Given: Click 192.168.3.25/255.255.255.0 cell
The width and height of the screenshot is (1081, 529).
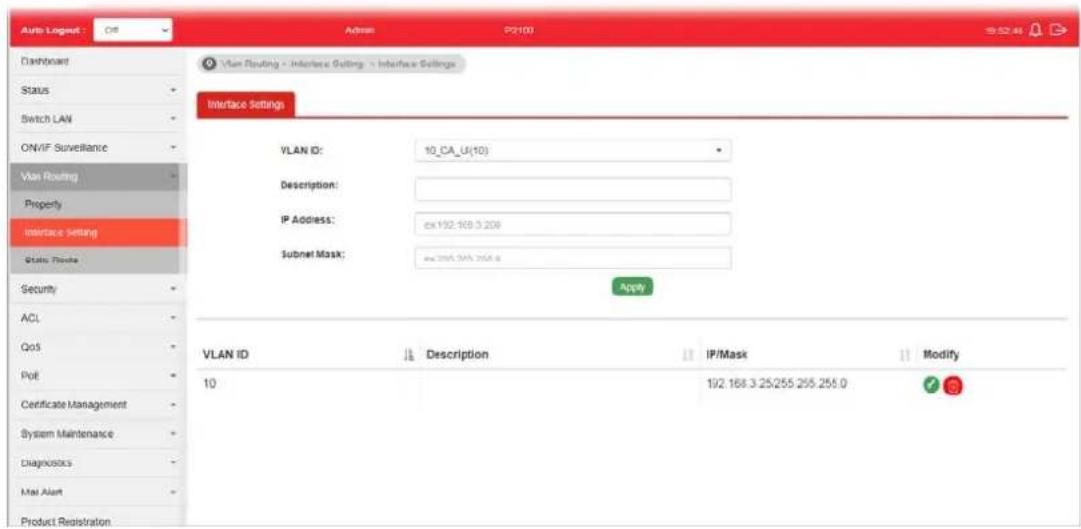Looking at the screenshot, I should pos(777,383).
